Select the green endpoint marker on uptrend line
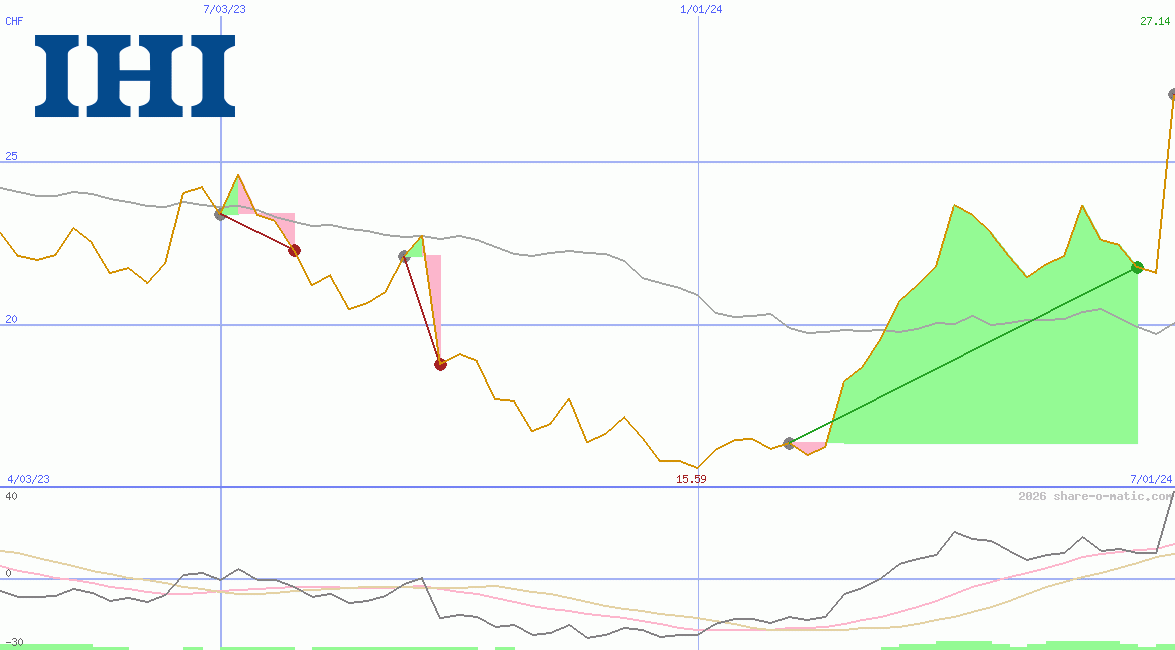 click(1137, 267)
